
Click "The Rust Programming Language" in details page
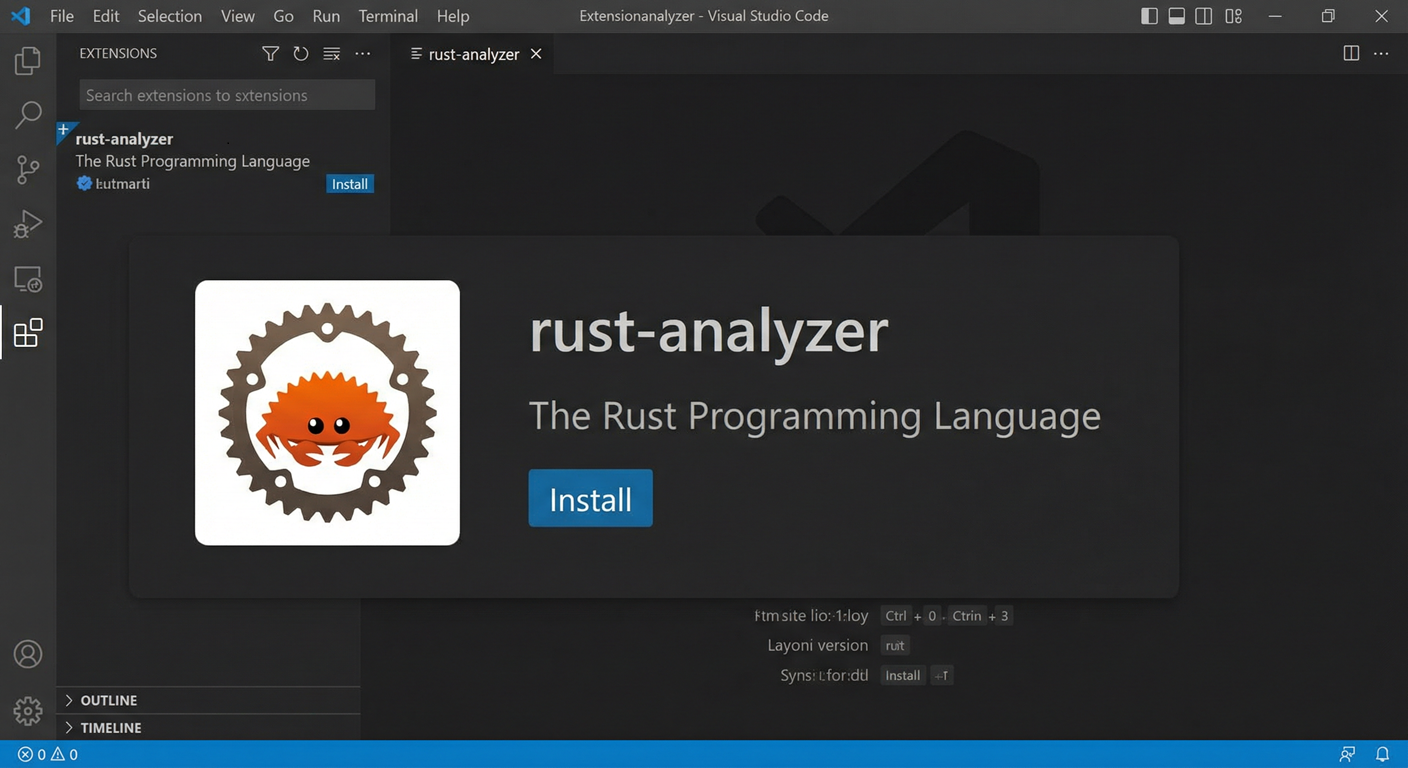pos(814,416)
